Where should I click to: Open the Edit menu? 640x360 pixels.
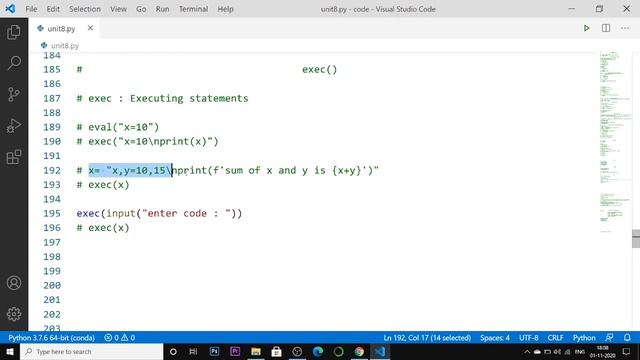[x=53, y=9]
